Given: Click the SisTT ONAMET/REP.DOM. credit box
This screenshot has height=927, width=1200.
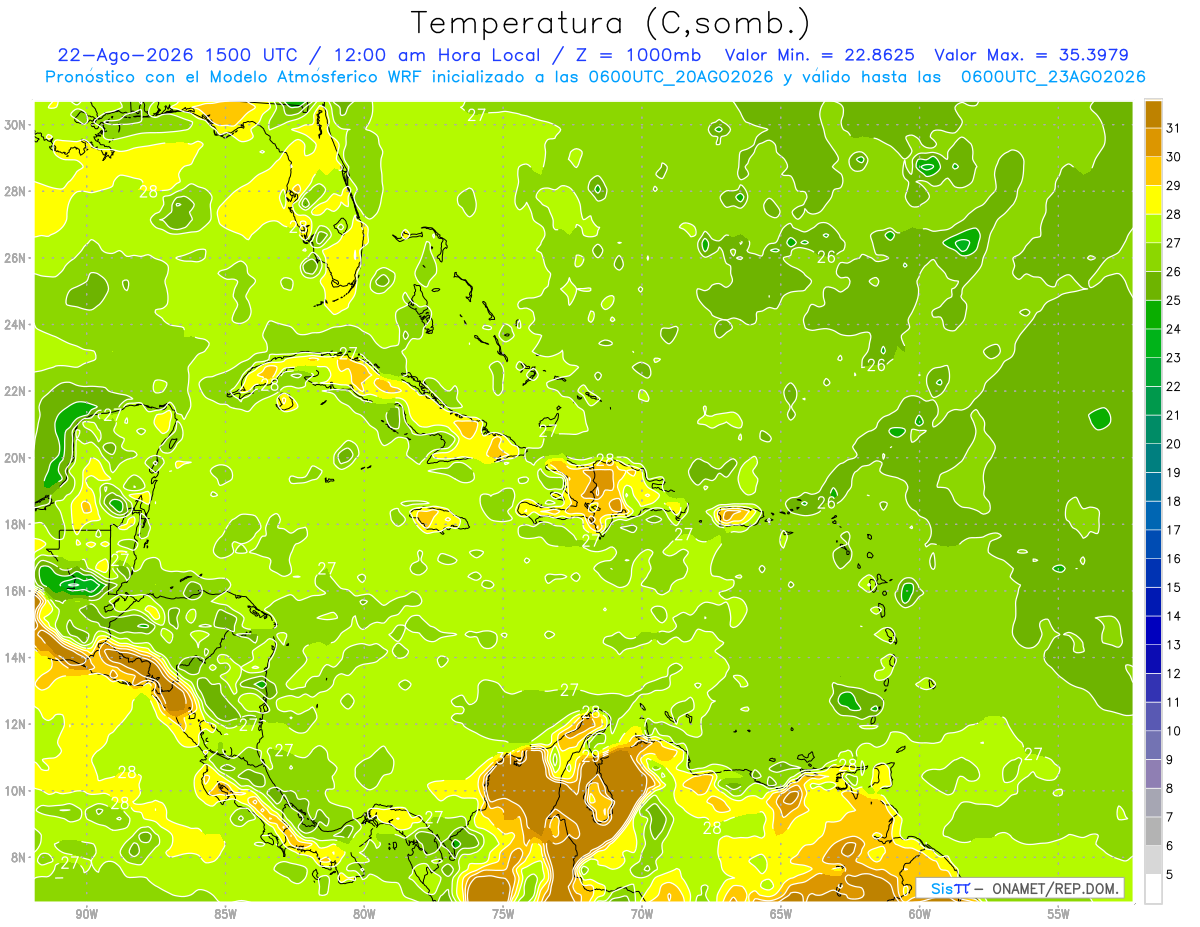Looking at the screenshot, I should [1020, 888].
